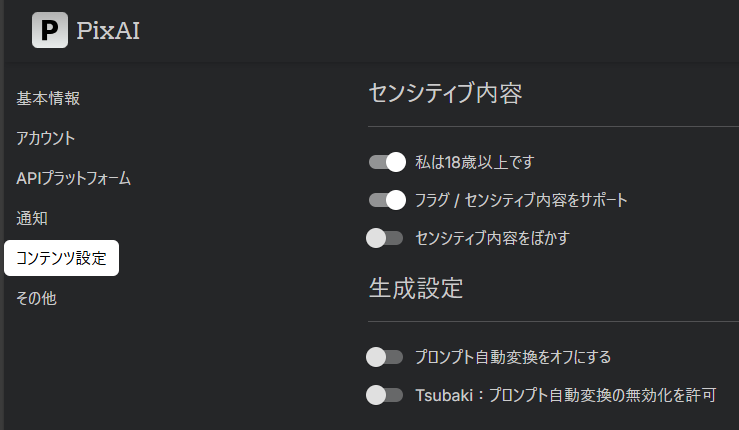Click the Tsubaki:プロンプト自動変換の無効化を許可 label

tap(566, 394)
